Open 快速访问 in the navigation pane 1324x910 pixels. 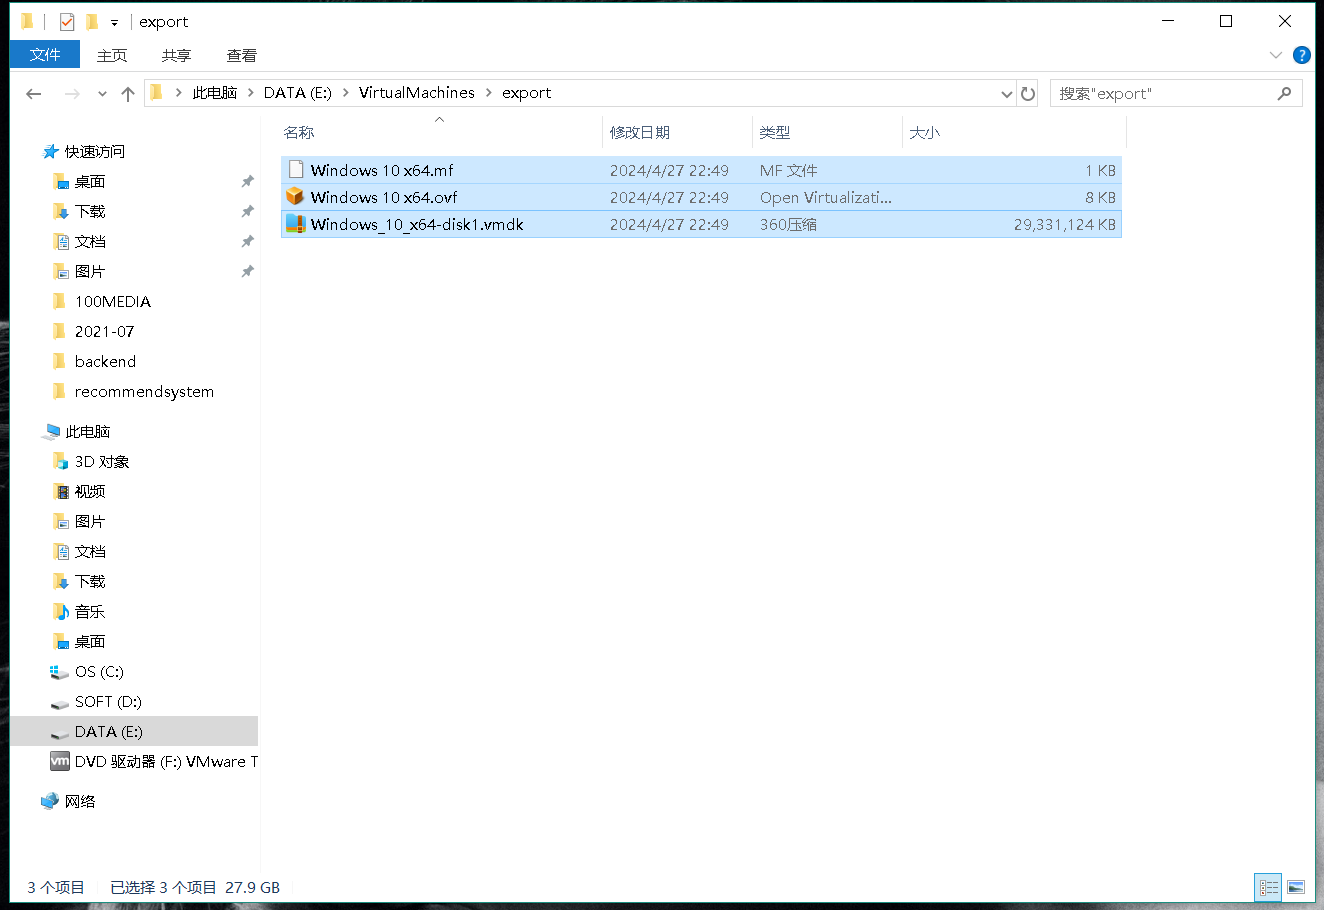95,152
